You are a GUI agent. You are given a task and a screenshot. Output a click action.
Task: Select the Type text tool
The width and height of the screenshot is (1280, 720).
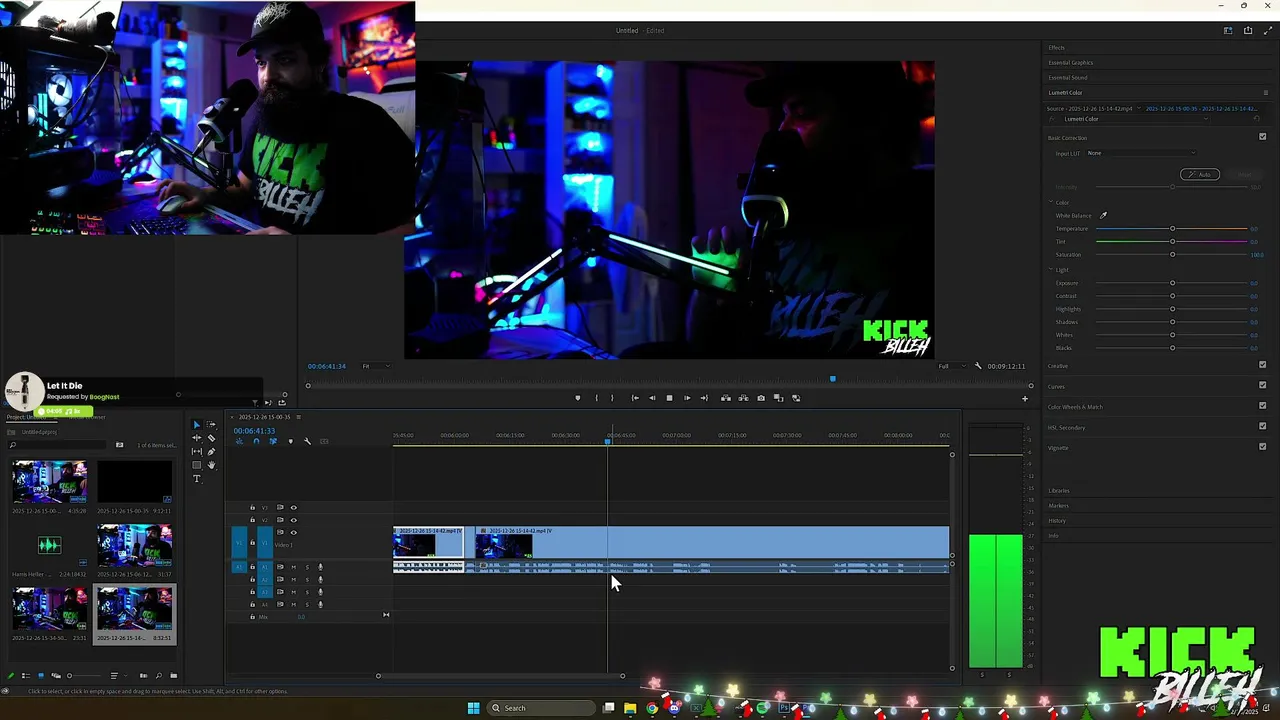(197, 479)
